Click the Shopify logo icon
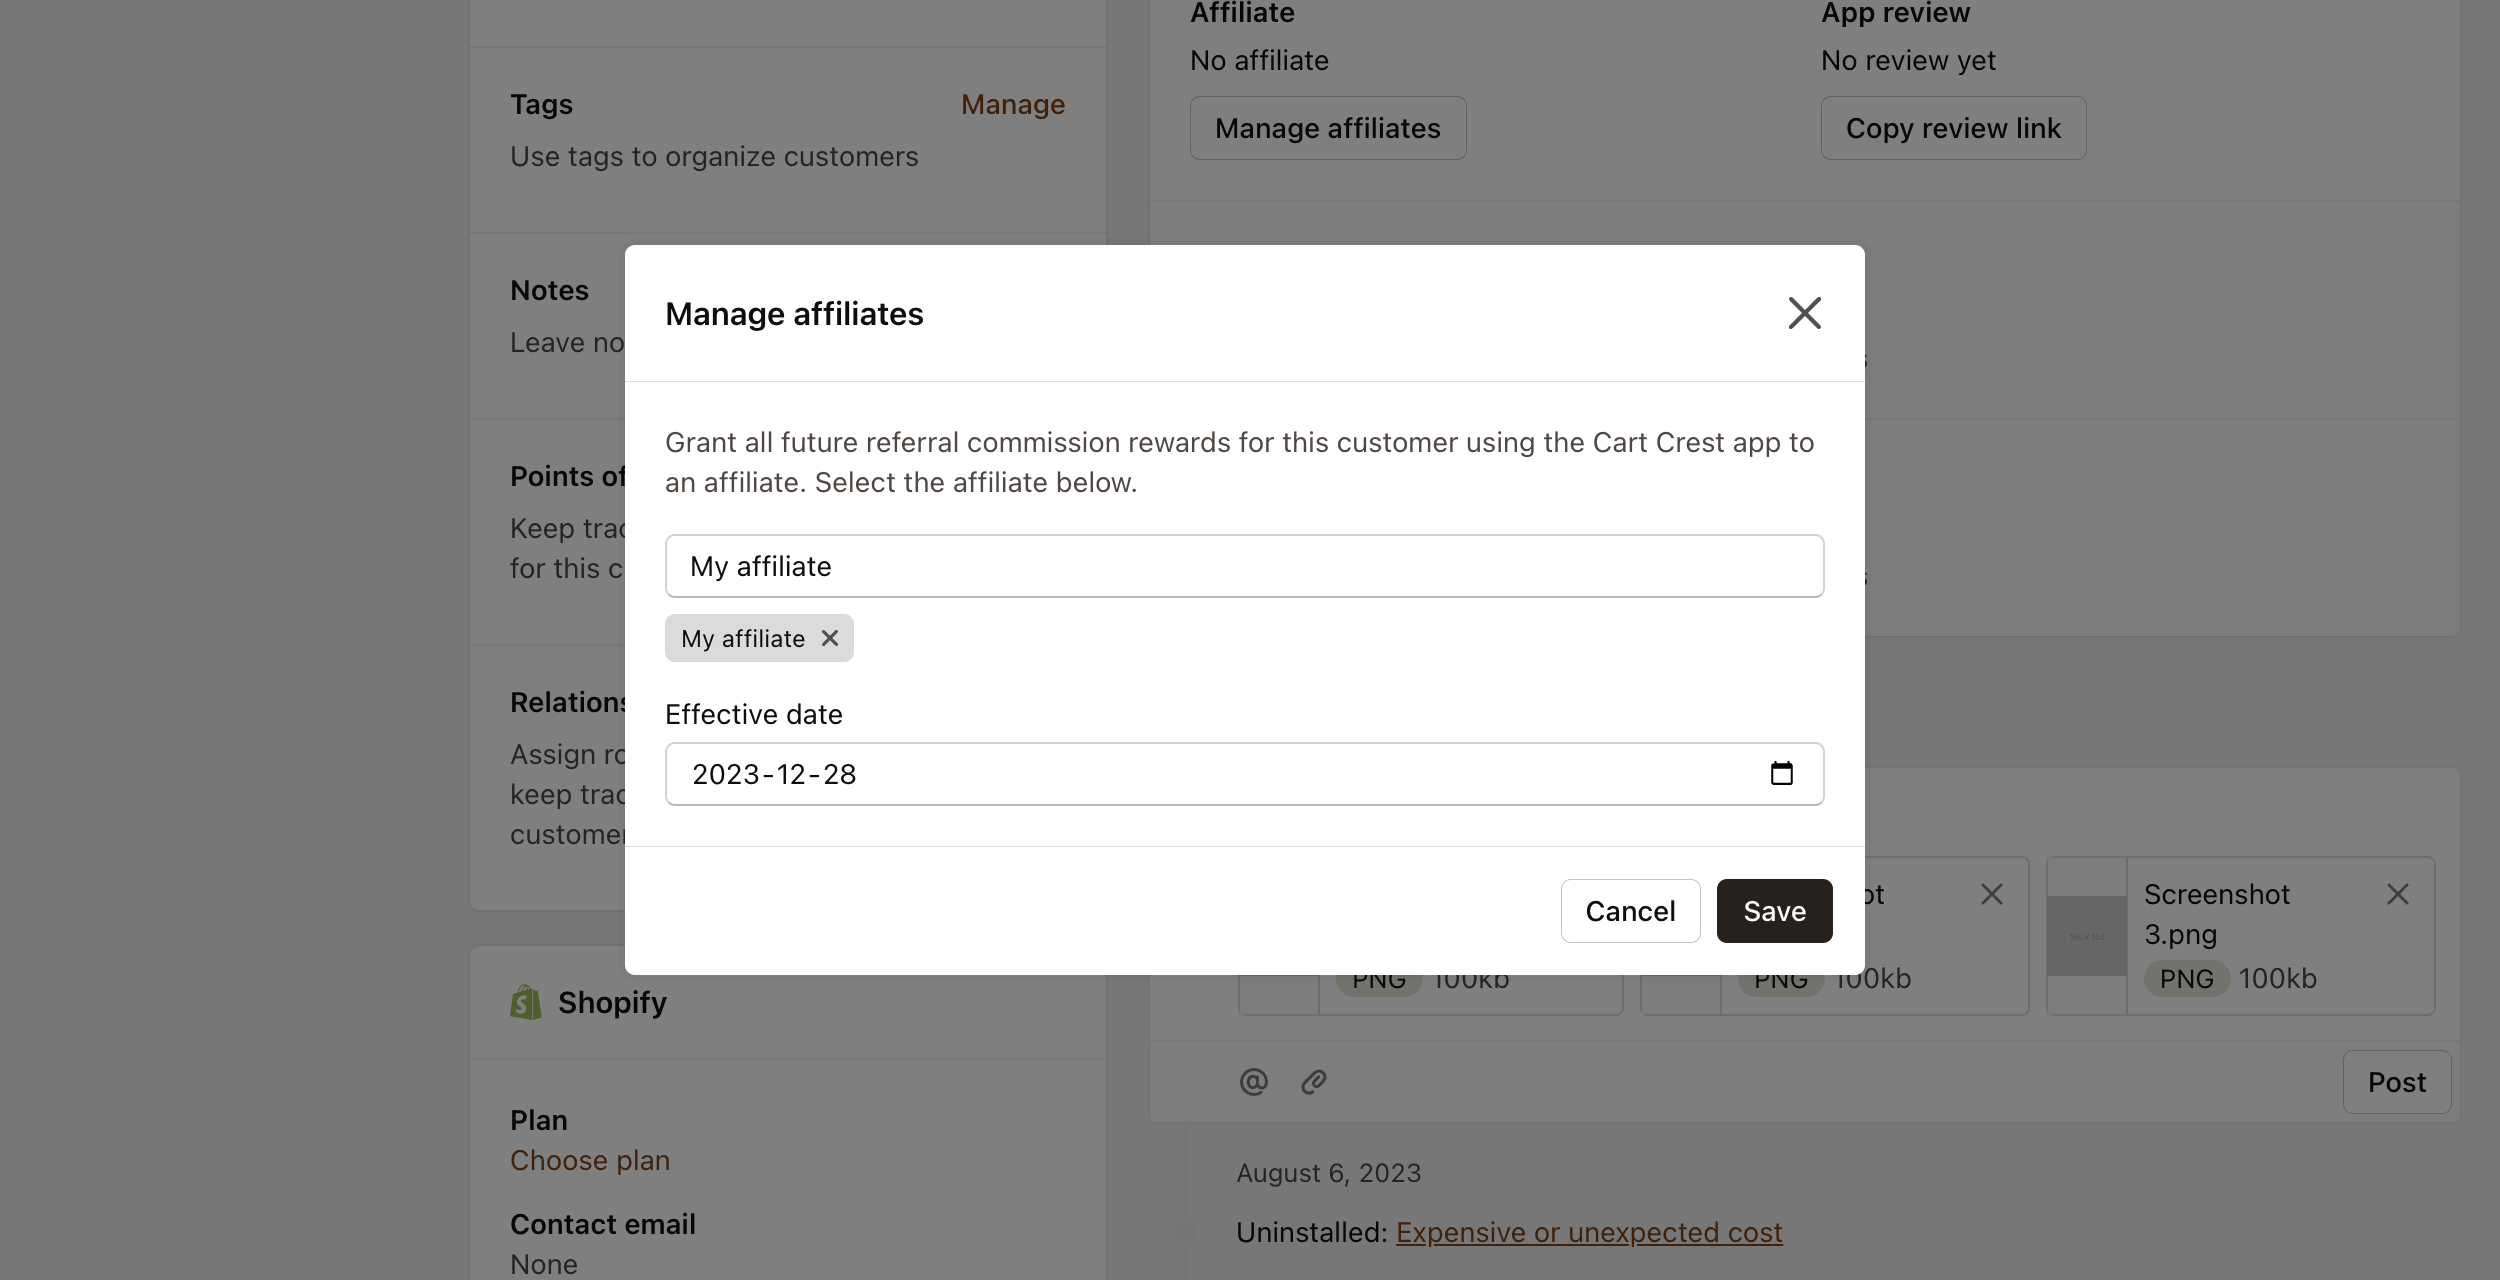The height and width of the screenshot is (1280, 2500). pyautogui.click(x=526, y=1001)
